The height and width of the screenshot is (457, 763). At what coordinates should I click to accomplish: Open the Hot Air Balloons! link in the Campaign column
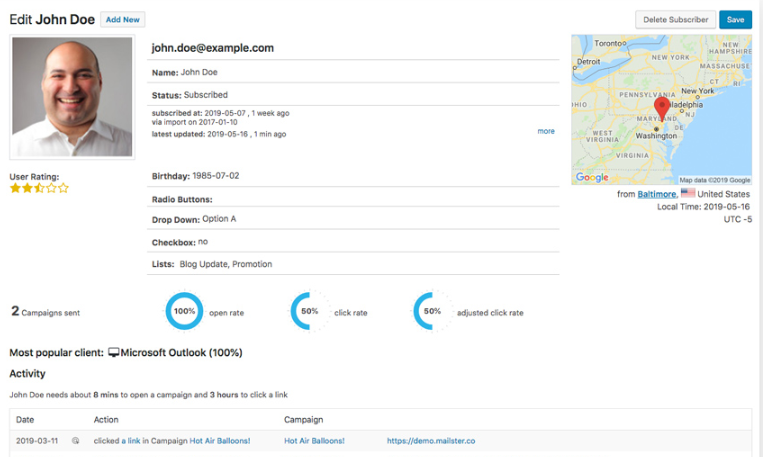point(314,440)
